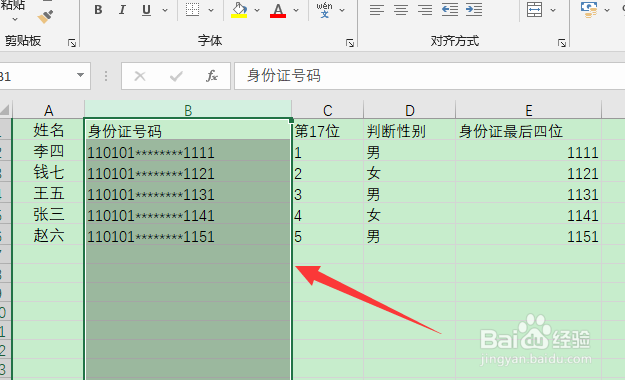
Task: Open alignment settings dialog launcher
Action: tap(562, 43)
